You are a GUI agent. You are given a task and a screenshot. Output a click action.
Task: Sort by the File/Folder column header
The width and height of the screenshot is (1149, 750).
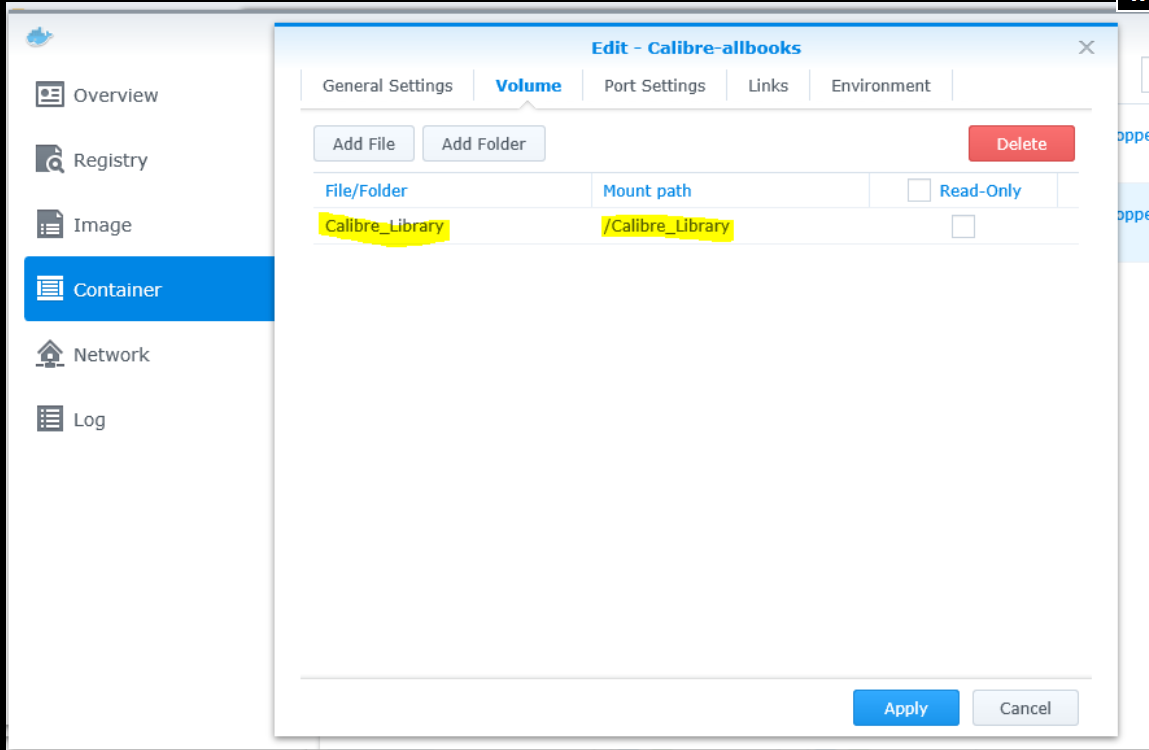tap(452, 191)
